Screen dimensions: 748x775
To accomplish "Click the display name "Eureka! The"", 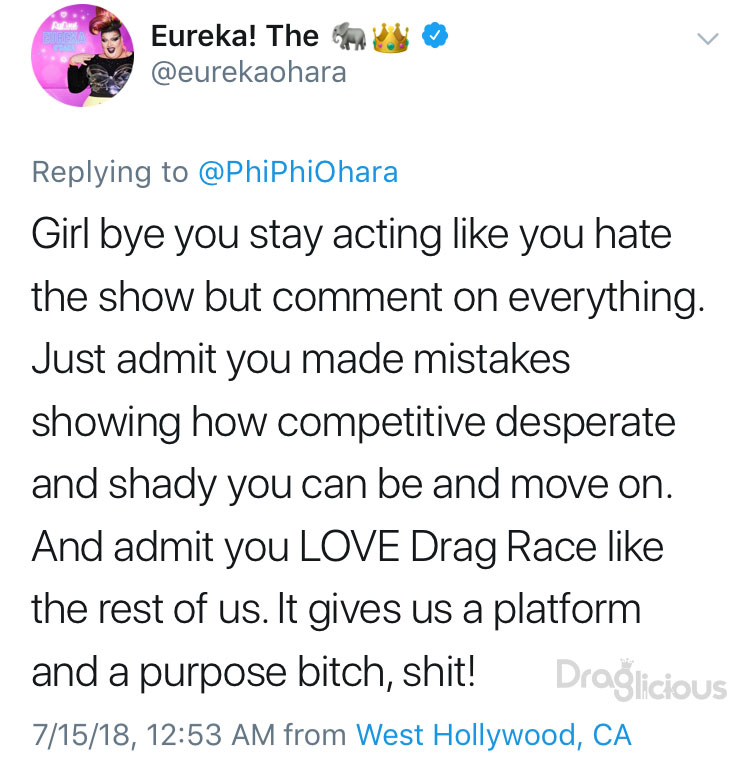I will [x=235, y=37].
